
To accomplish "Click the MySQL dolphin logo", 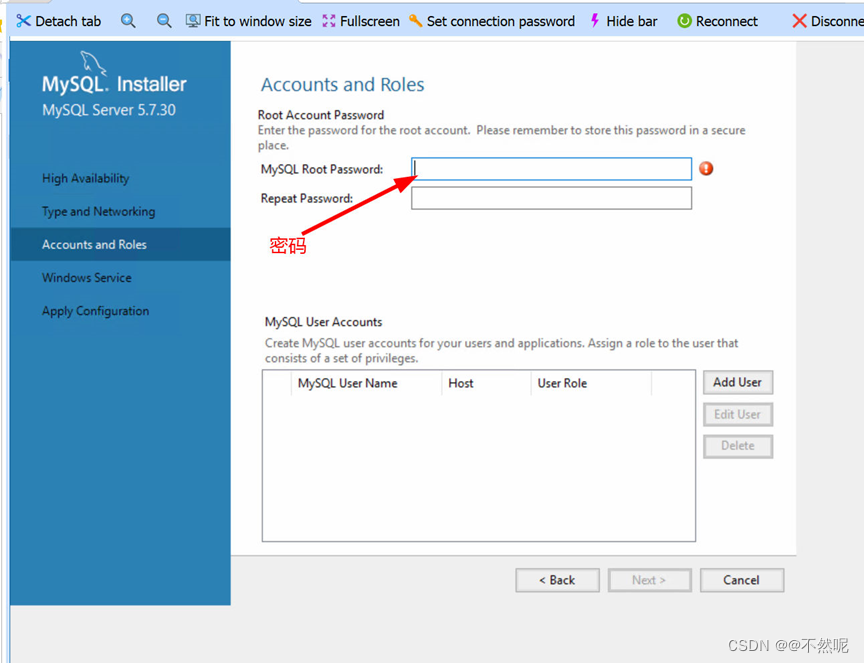I will pos(93,62).
